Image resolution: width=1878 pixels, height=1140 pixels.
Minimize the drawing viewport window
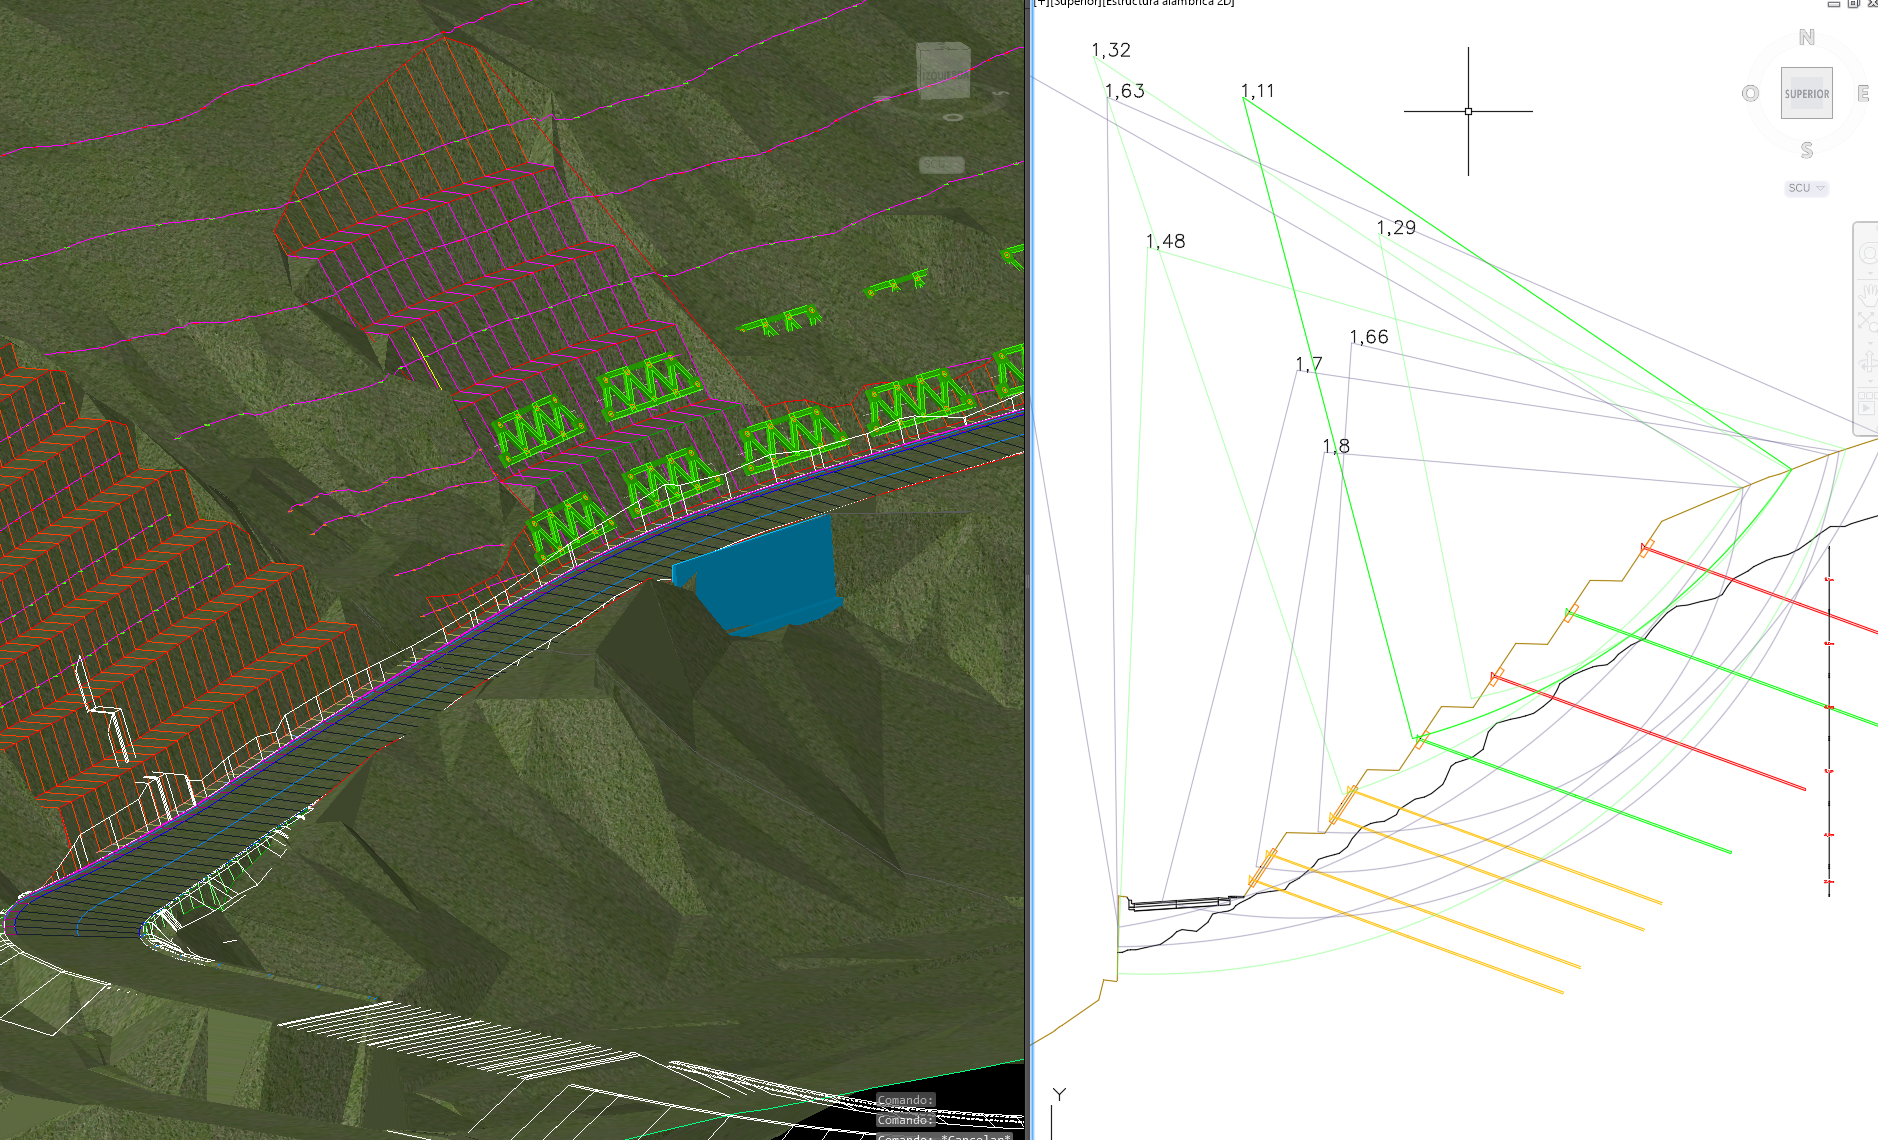[x=1833, y=4]
